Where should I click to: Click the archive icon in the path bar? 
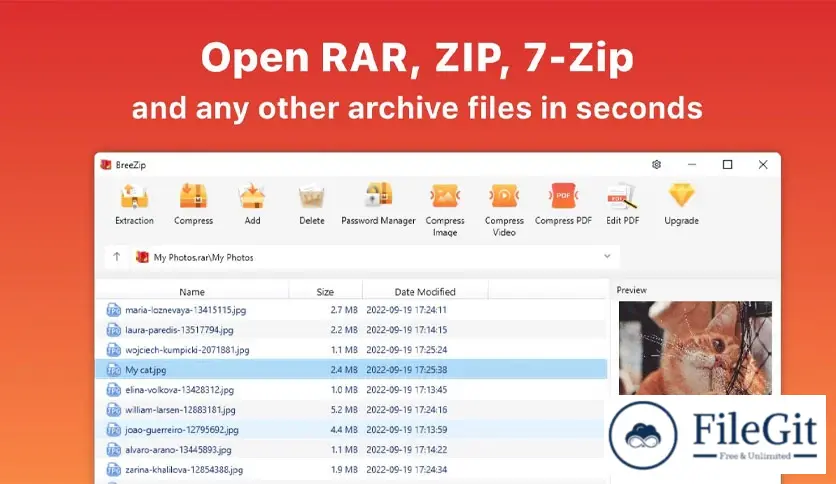click(142, 257)
